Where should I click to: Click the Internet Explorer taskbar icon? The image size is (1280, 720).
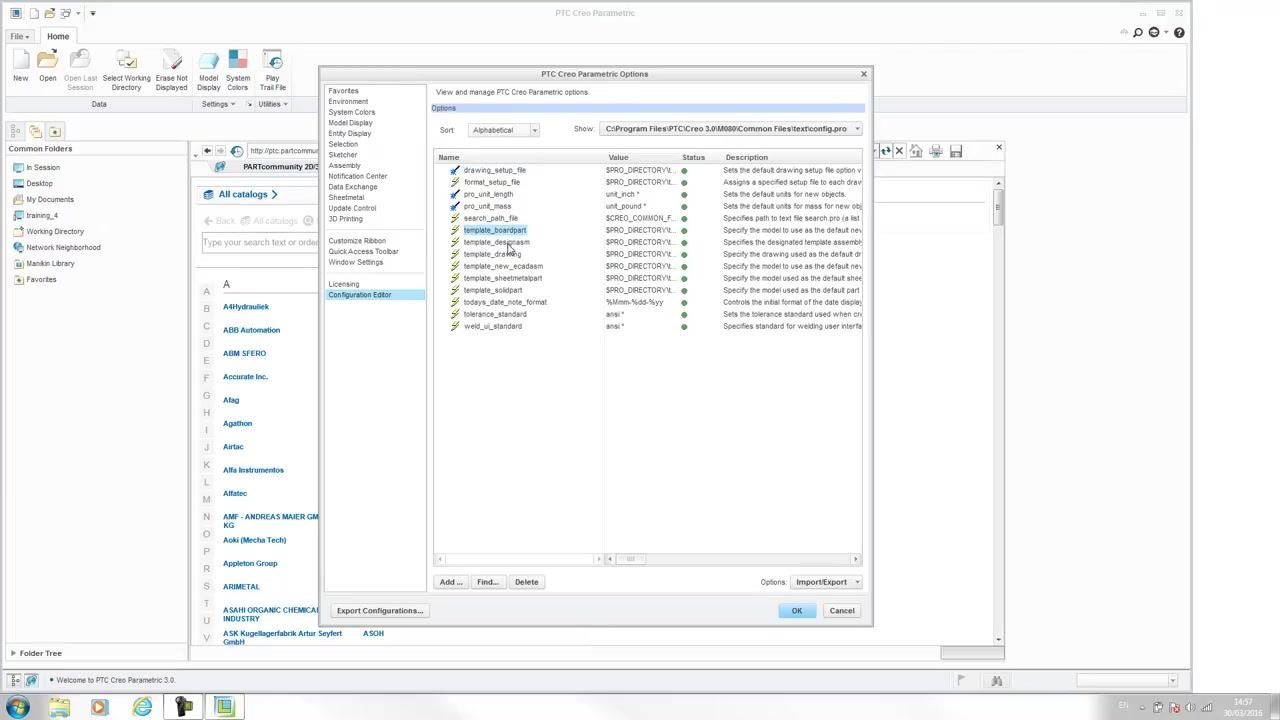pyautogui.click(x=142, y=707)
